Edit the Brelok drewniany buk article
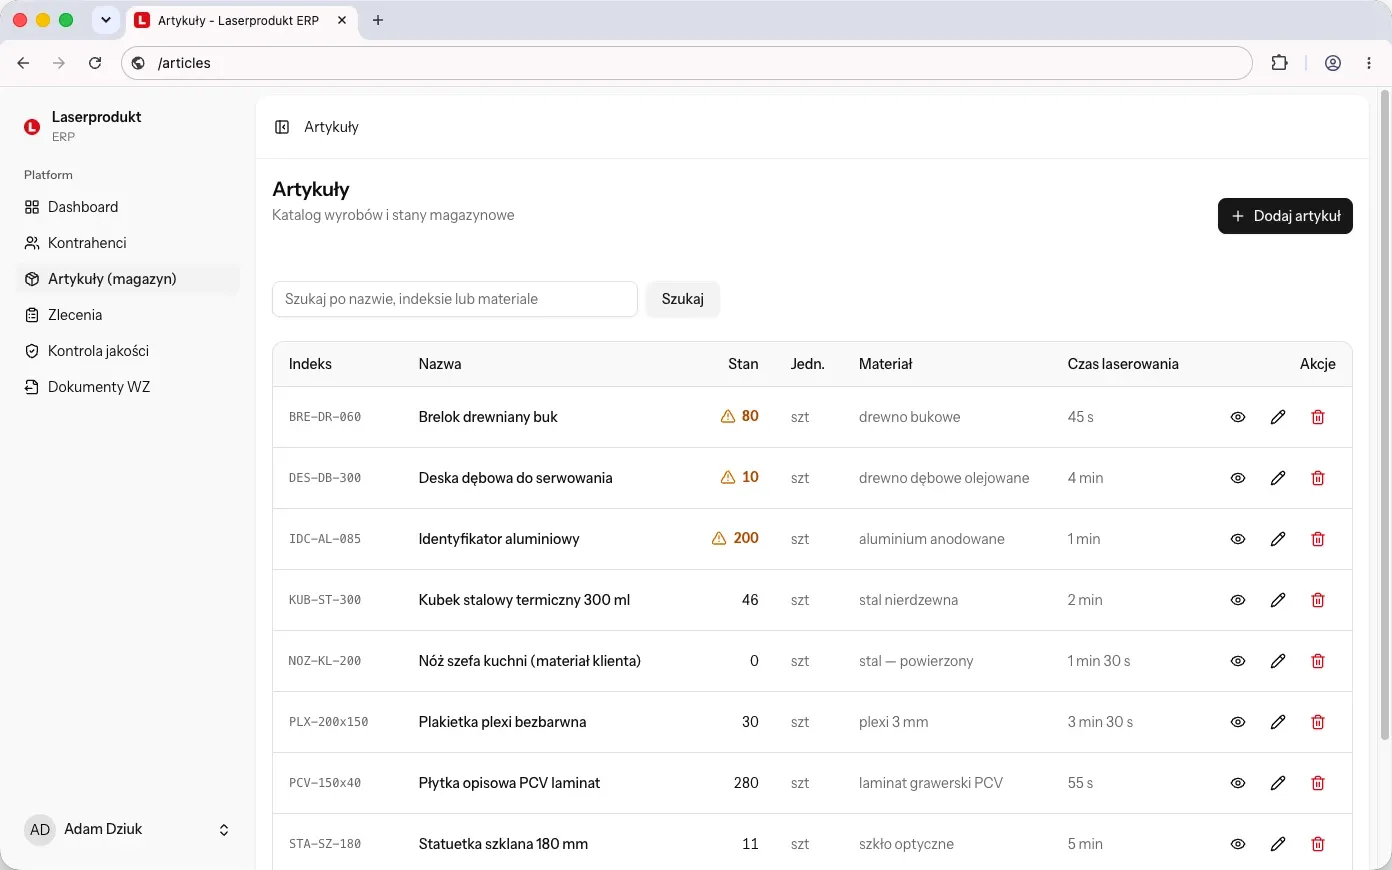 tap(1278, 417)
